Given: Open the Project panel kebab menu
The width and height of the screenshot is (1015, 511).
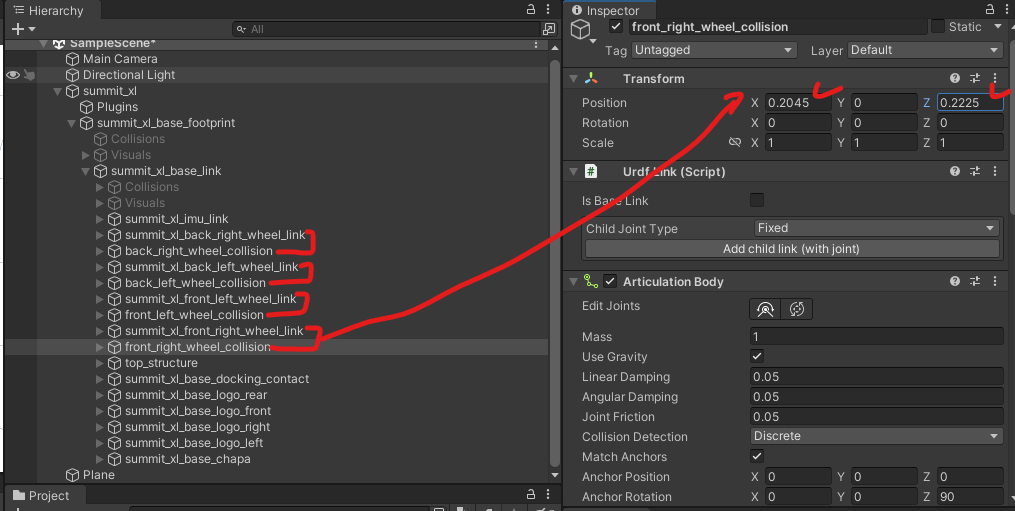Looking at the screenshot, I should click(548, 494).
